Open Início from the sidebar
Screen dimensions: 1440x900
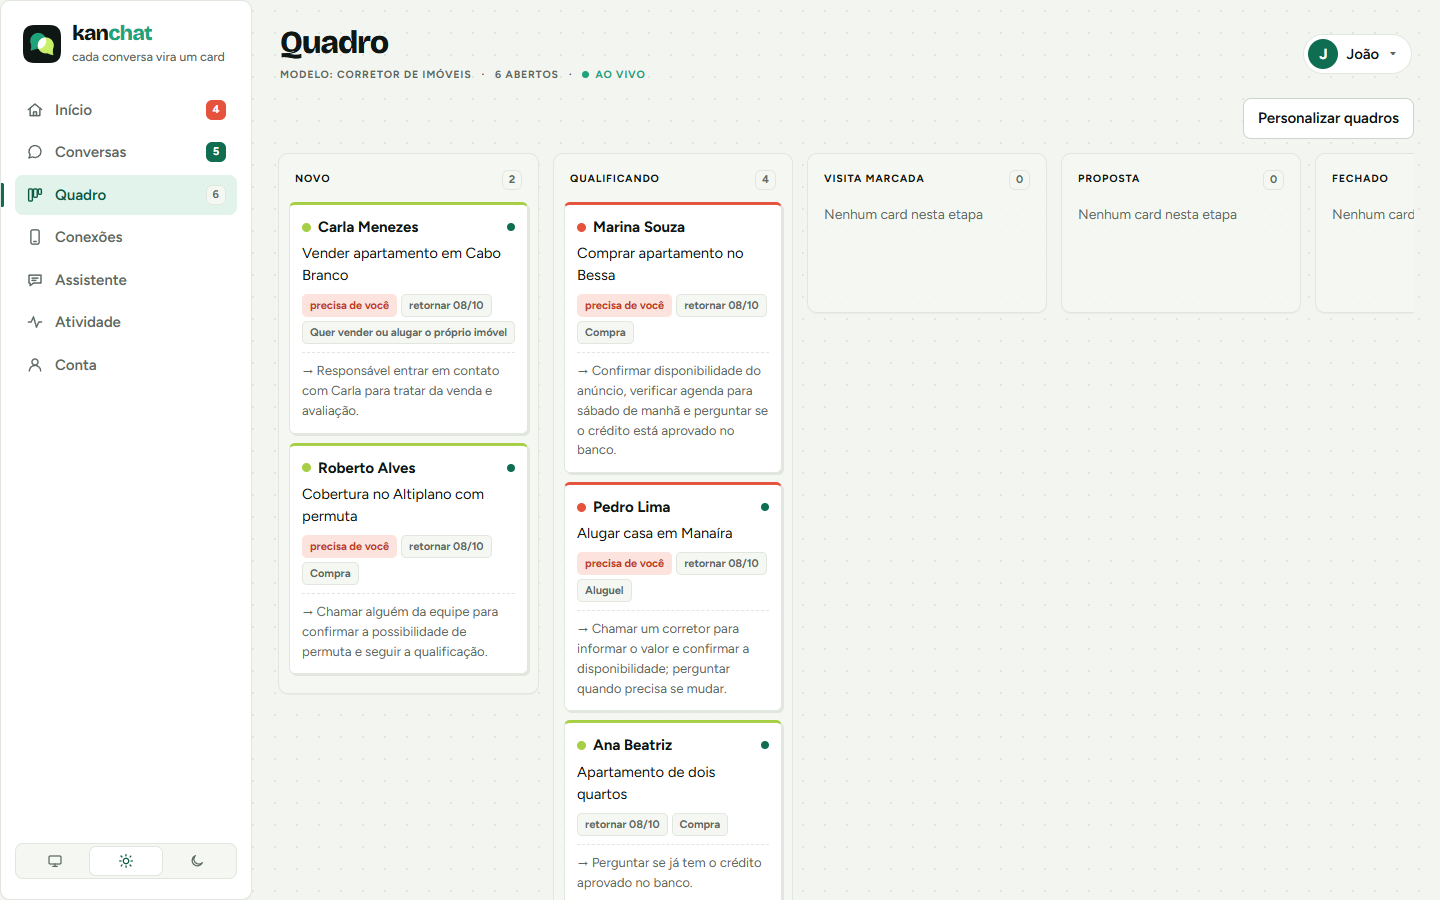126,110
